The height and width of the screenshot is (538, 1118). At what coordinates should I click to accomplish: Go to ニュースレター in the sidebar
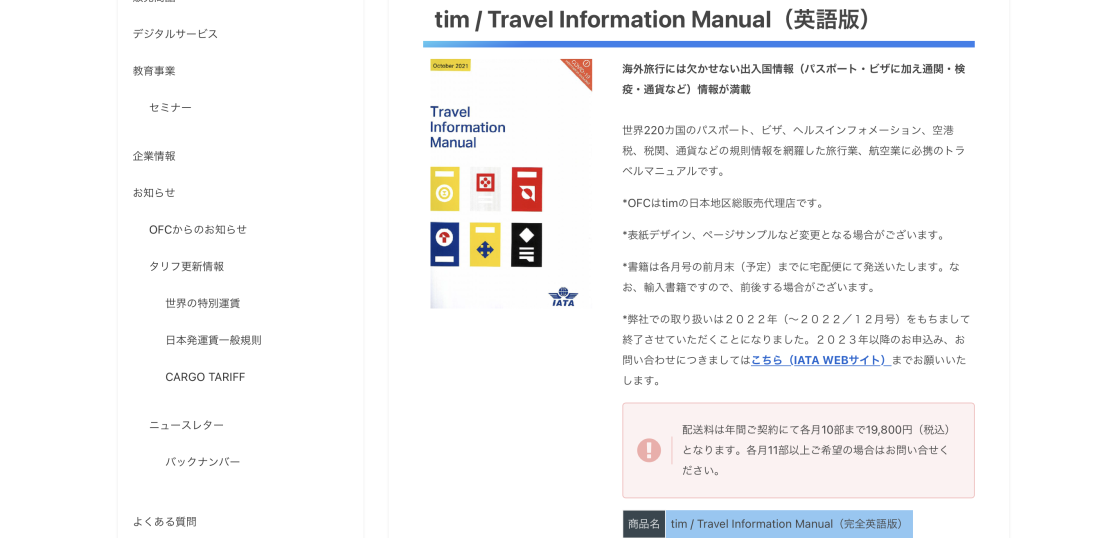click(x=186, y=425)
